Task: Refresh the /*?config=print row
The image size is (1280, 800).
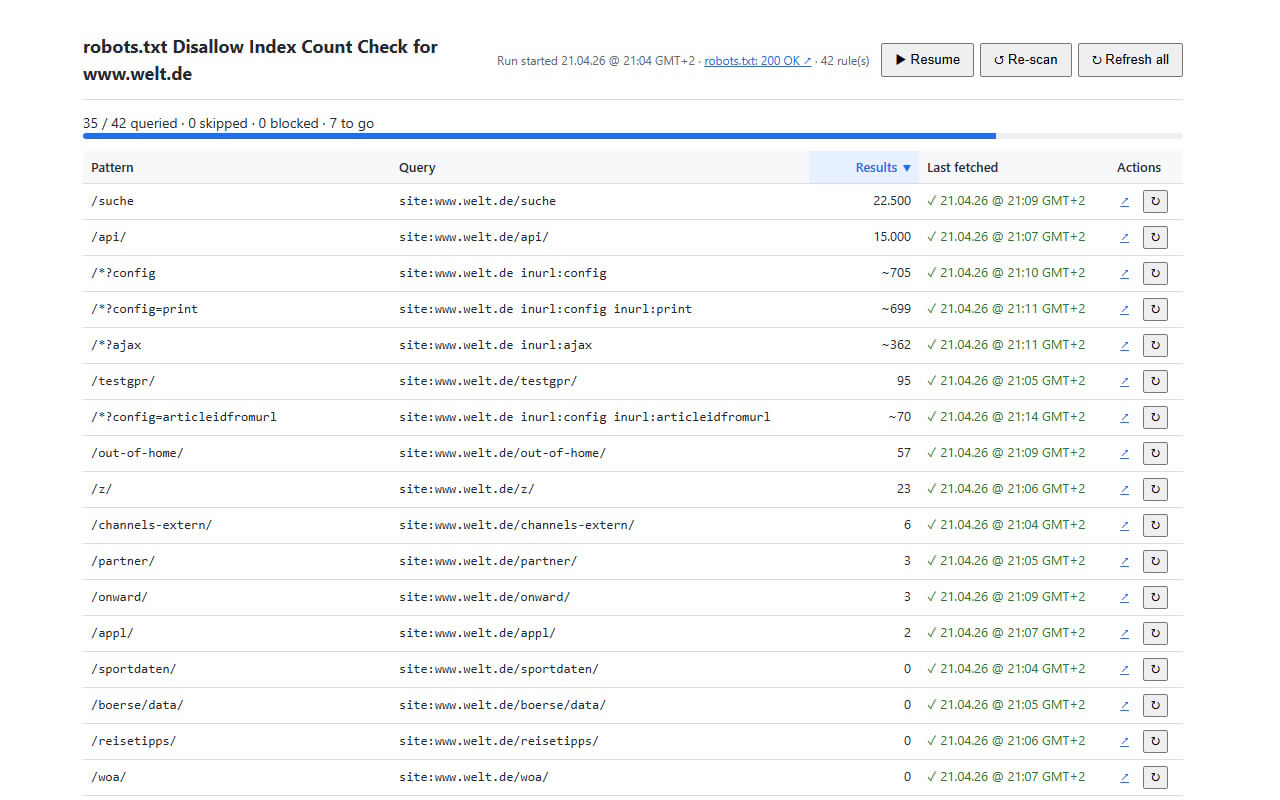Action: [x=1155, y=310]
